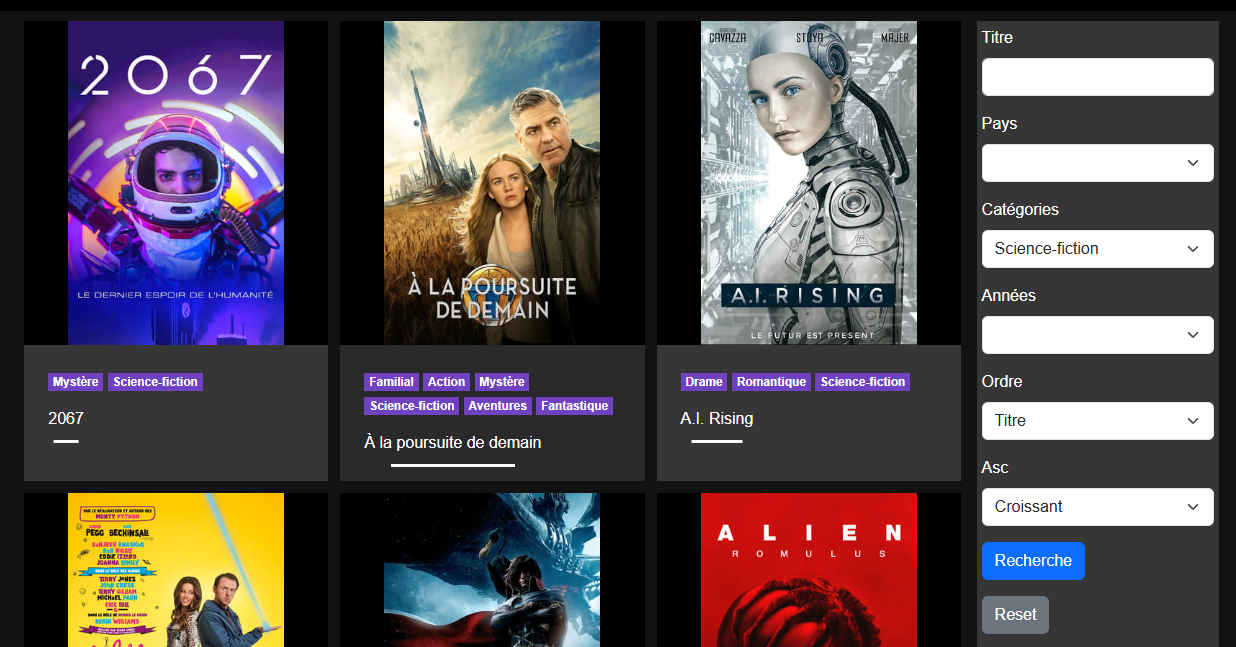This screenshot has width=1236, height=647.
Task: Click the blue Recherche button
Action: point(1033,561)
